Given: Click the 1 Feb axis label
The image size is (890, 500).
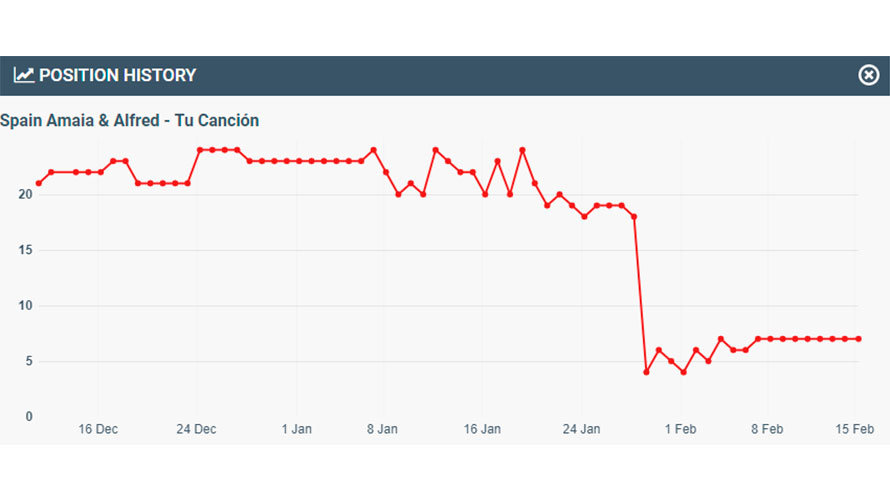Looking at the screenshot, I should pyautogui.click(x=680, y=429).
